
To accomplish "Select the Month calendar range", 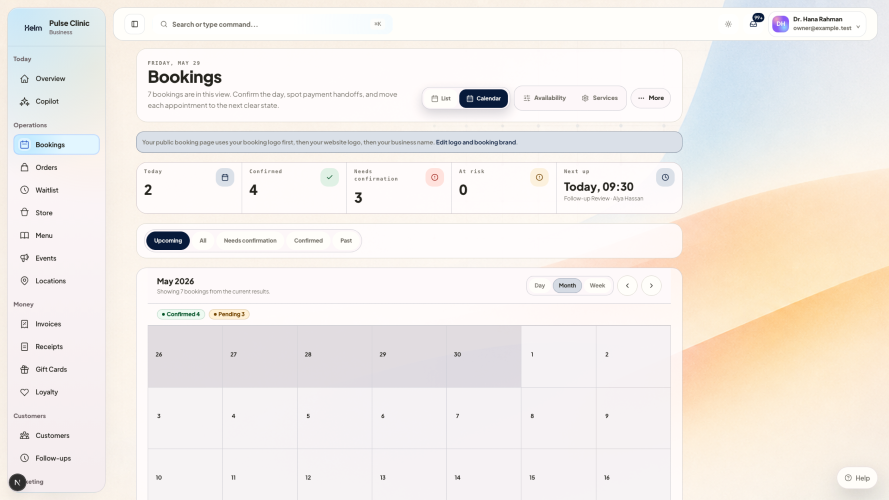I will (567, 286).
